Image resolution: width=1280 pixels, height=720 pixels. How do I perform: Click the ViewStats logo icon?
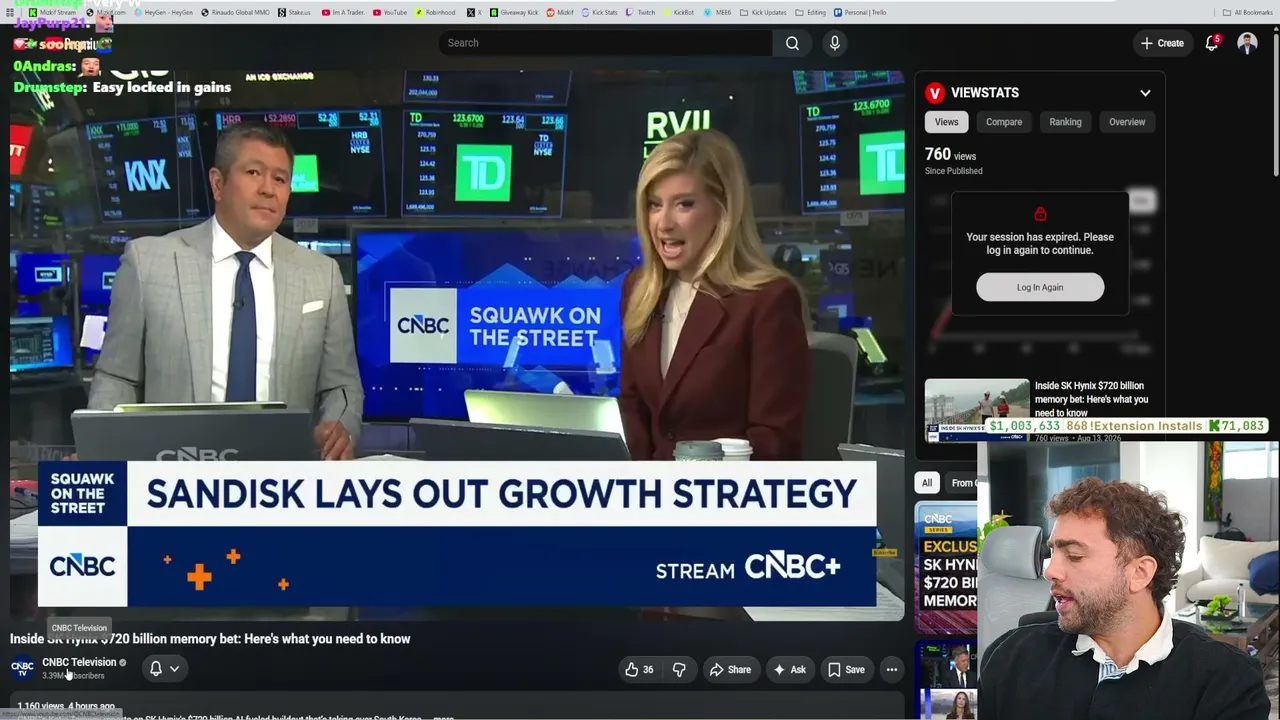[935, 93]
